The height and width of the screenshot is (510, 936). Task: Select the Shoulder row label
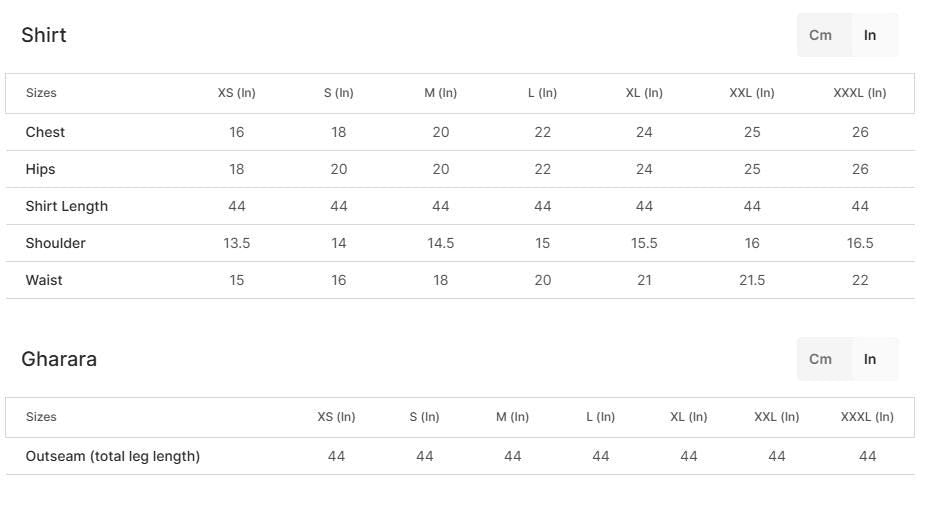tap(56, 243)
